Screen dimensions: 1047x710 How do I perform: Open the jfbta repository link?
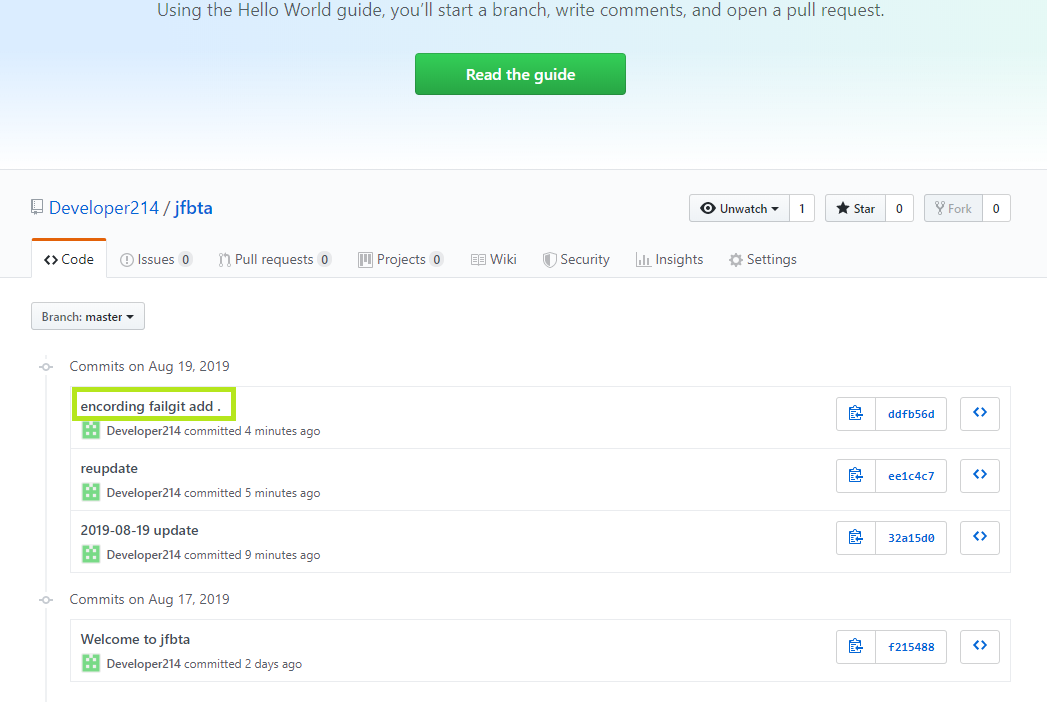(194, 208)
